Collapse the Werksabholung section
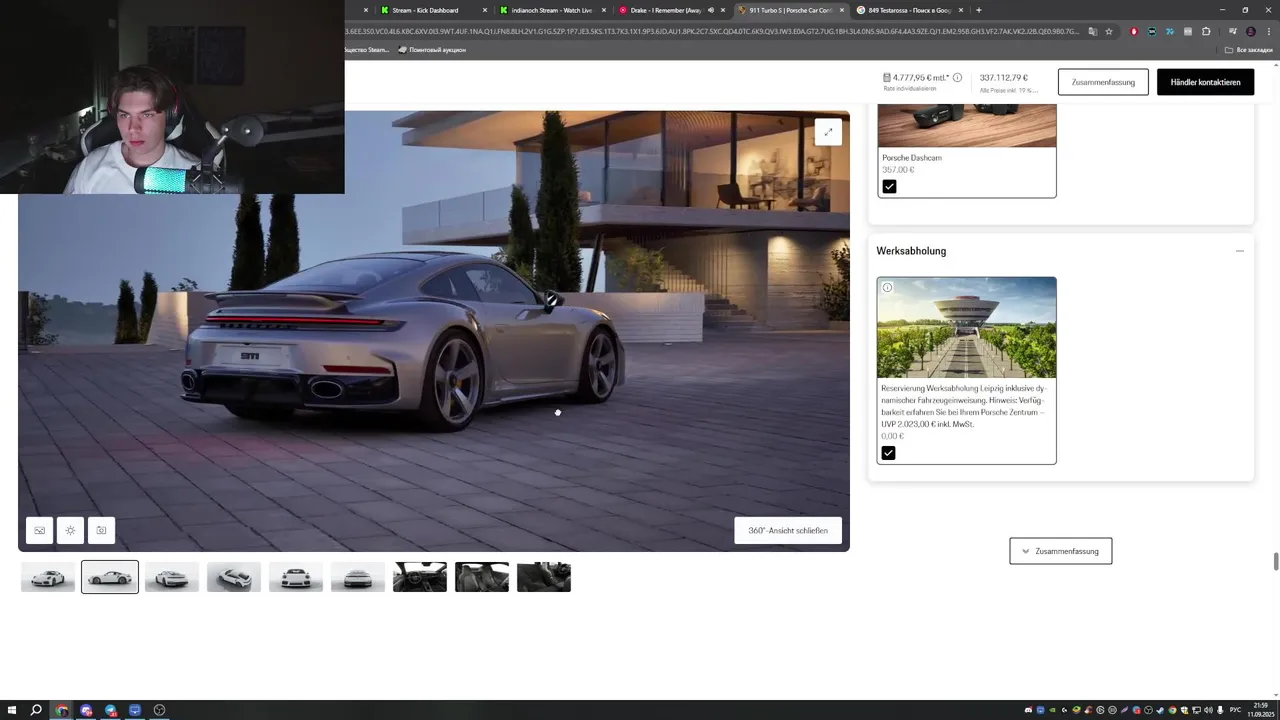The width and height of the screenshot is (1280, 720). click(x=1240, y=251)
